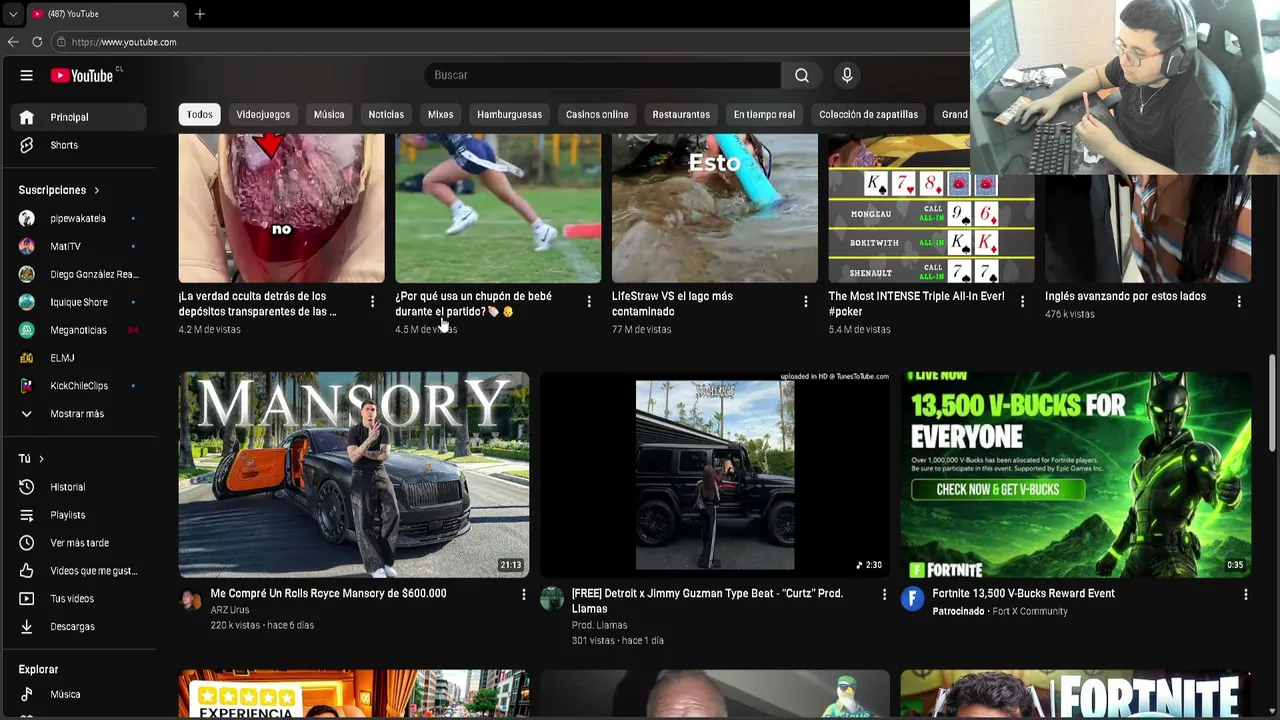Open Meganoticias channel subscription
This screenshot has height=720, width=1280.
[x=78, y=330]
